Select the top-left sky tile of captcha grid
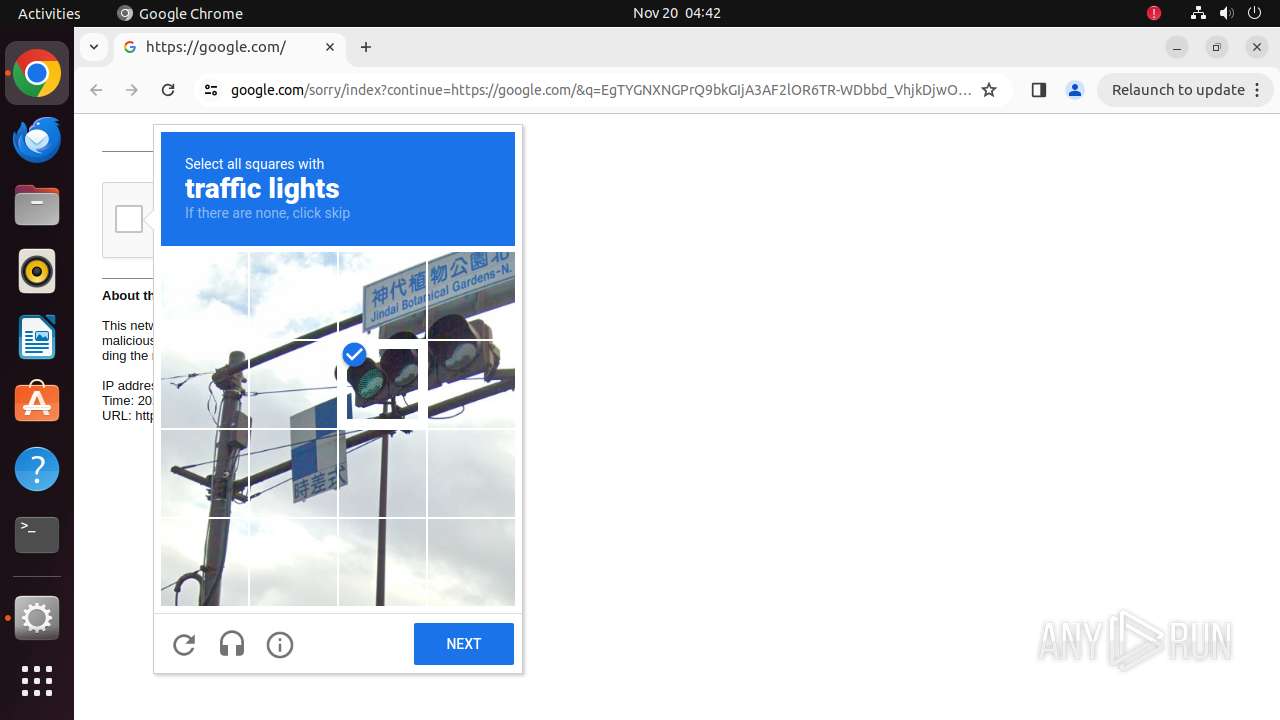Screen dimensions: 1280x720 pyautogui.click(x=205, y=295)
